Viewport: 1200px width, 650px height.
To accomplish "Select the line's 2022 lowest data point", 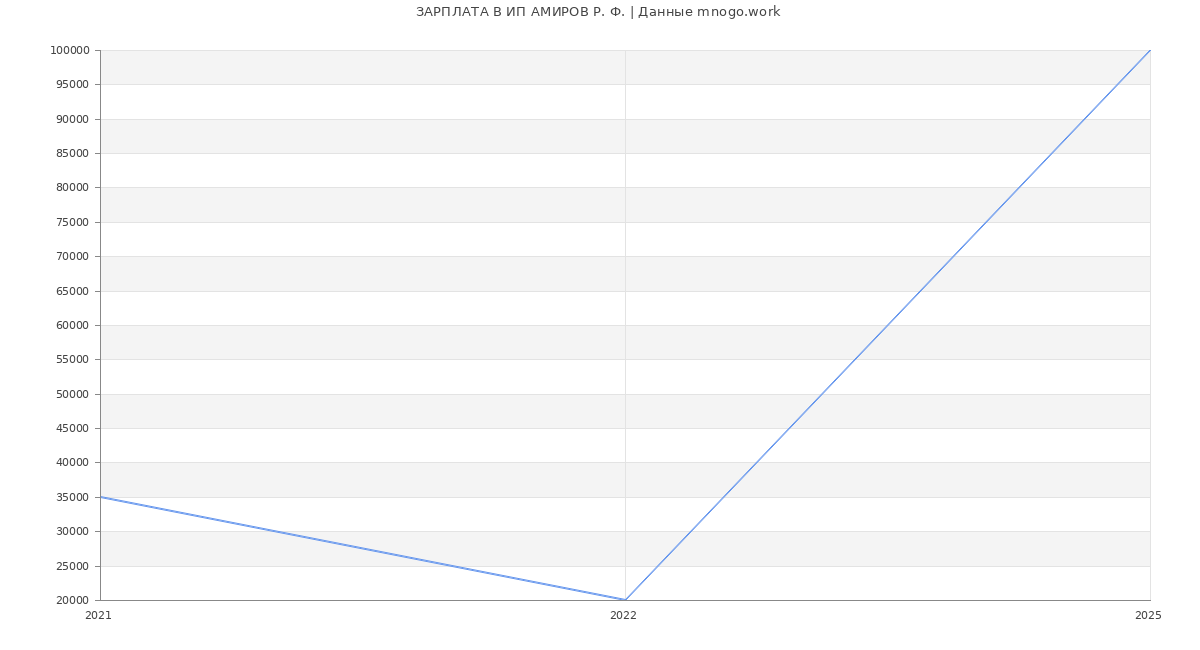I will 625,600.
